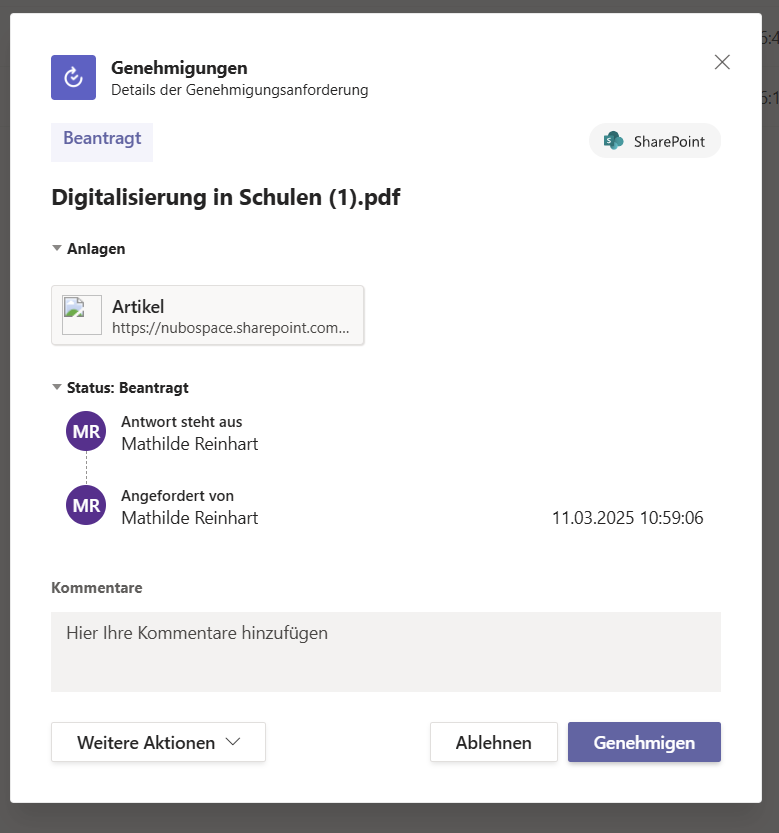Click the Artikel attachment thumbnail icon
The width and height of the screenshot is (779, 833).
click(82, 315)
